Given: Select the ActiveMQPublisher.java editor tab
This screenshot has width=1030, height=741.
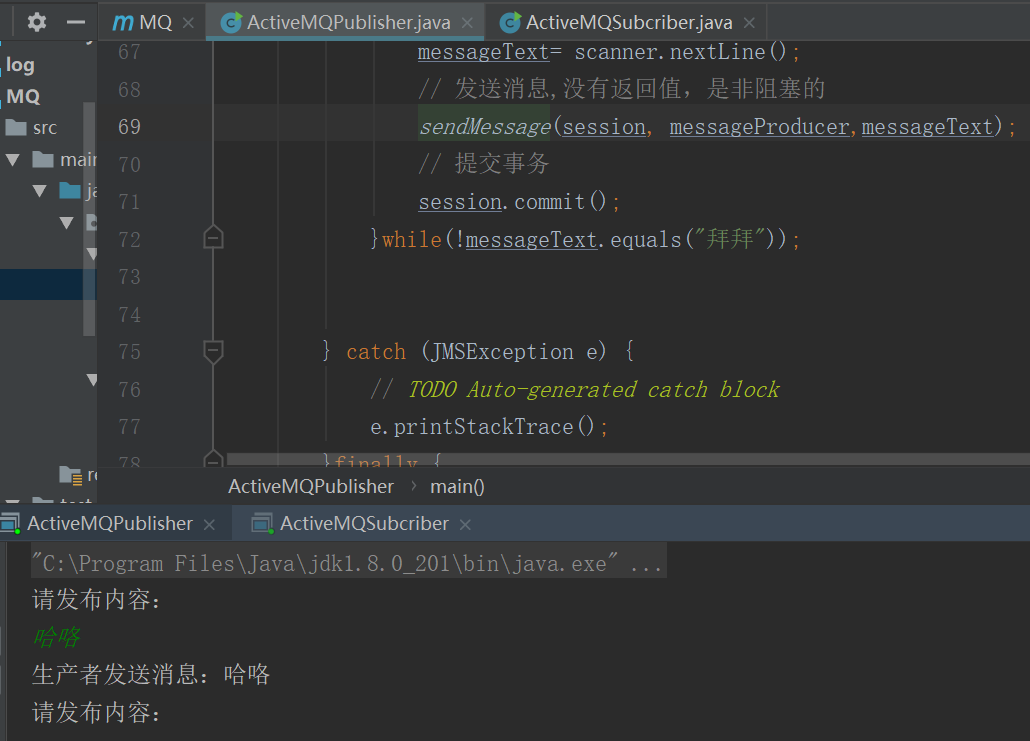Looking at the screenshot, I should pyautogui.click(x=346, y=22).
